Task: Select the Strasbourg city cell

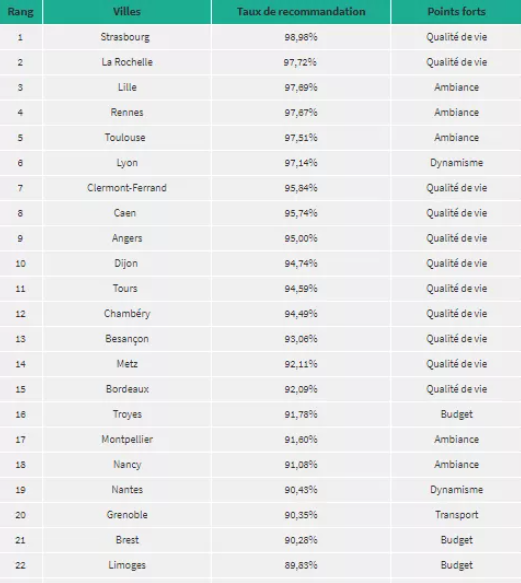Action: click(x=127, y=37)
